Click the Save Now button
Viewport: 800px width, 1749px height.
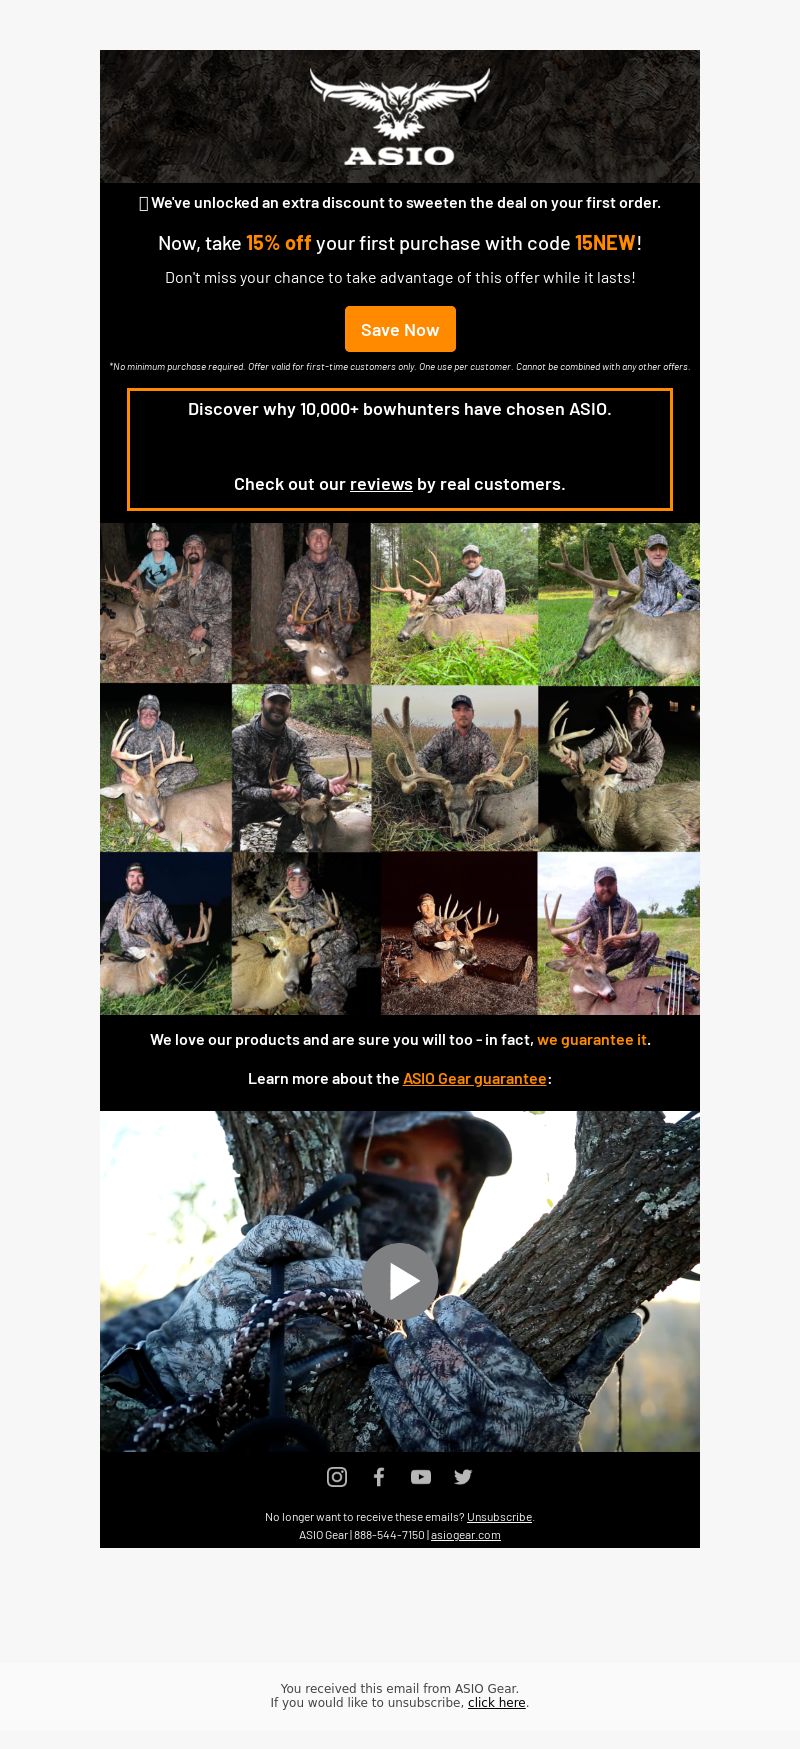[400, 329]
